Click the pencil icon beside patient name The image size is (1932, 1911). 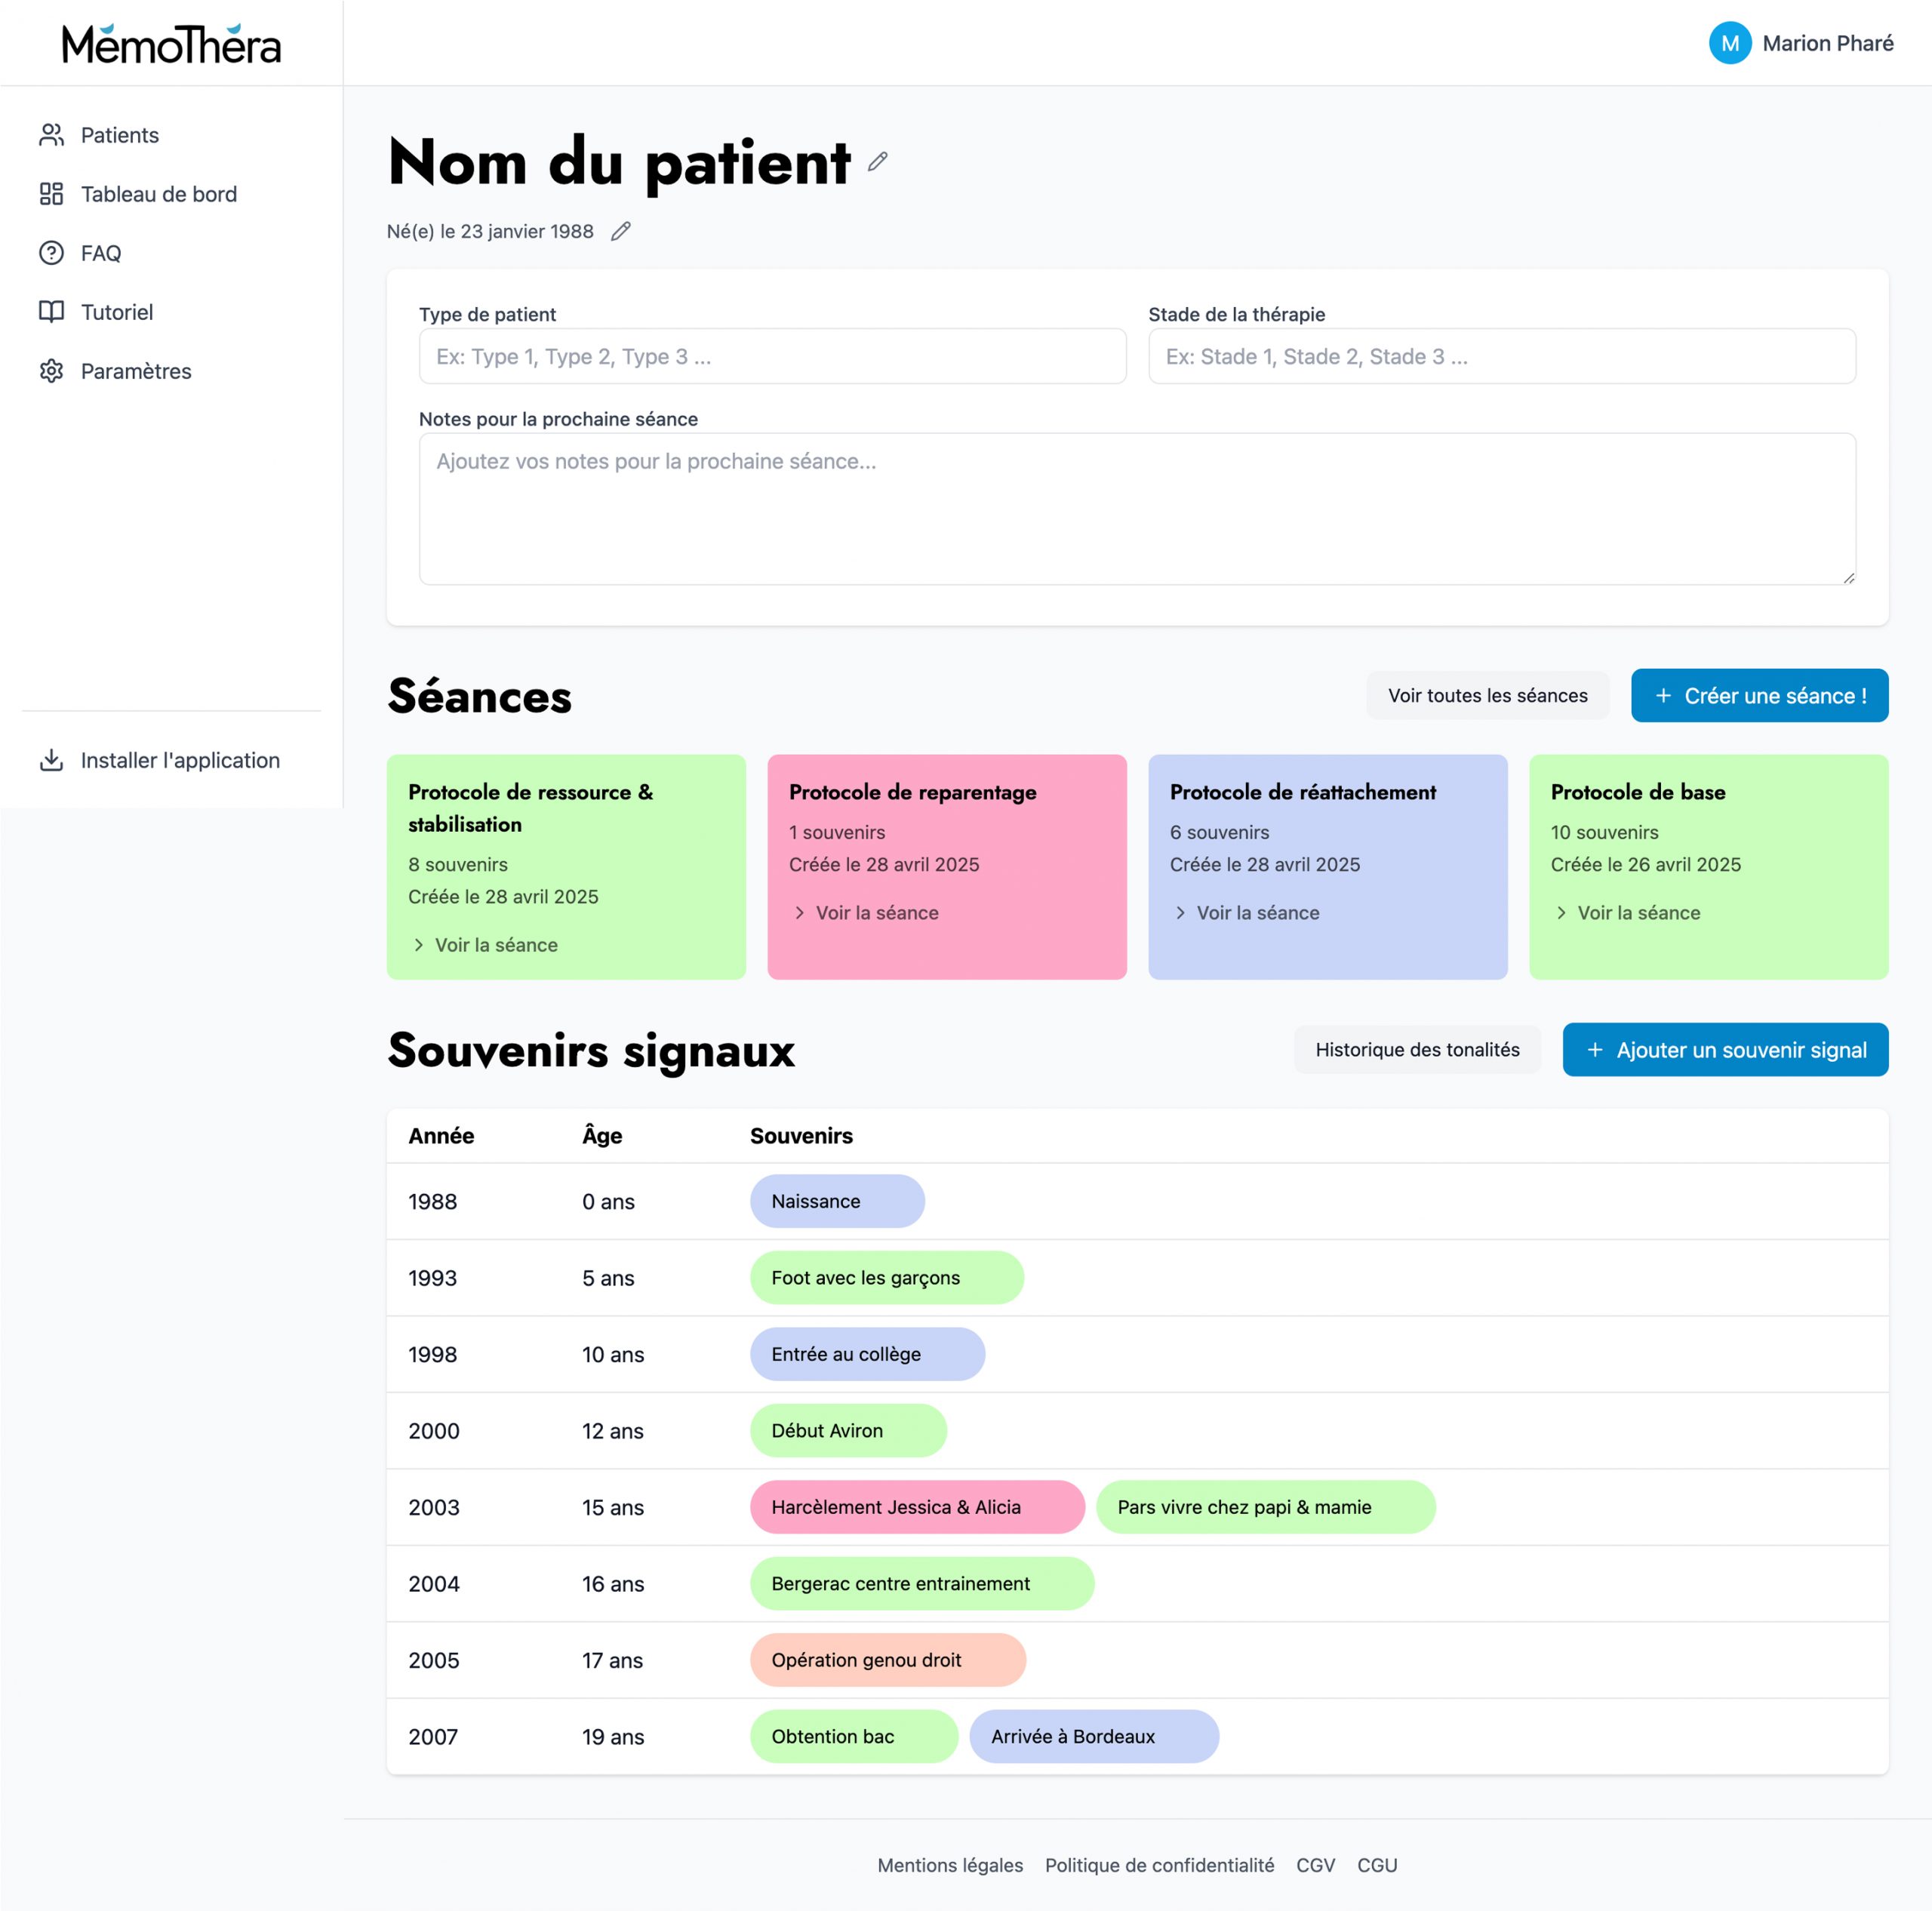pos(877,162)
